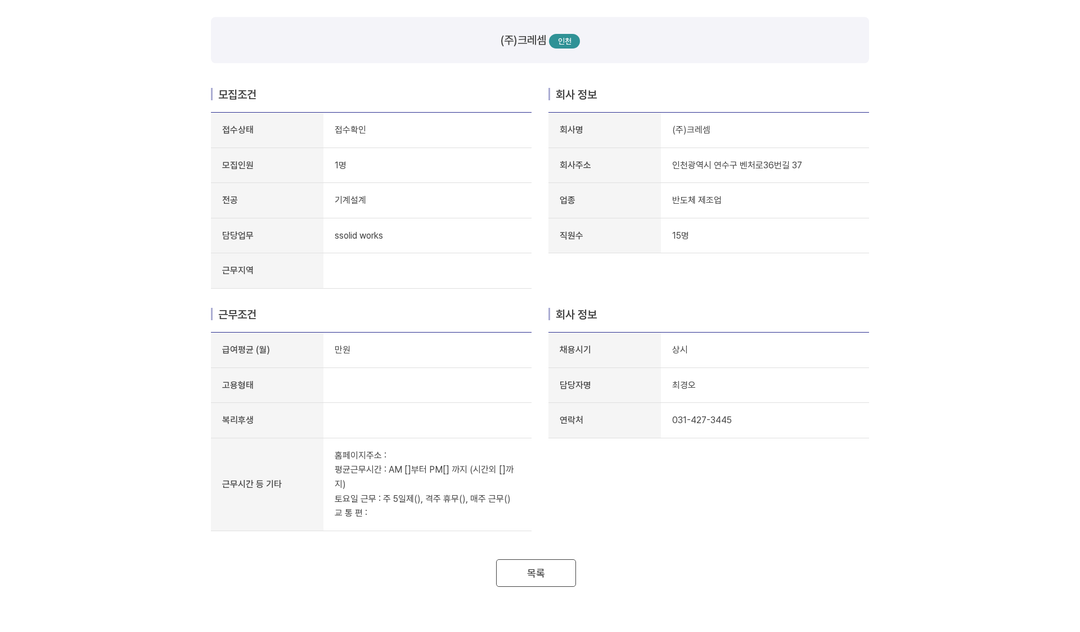1080x632 pixels.
Task: Click the 목록 button
Action: pos(535,573)
